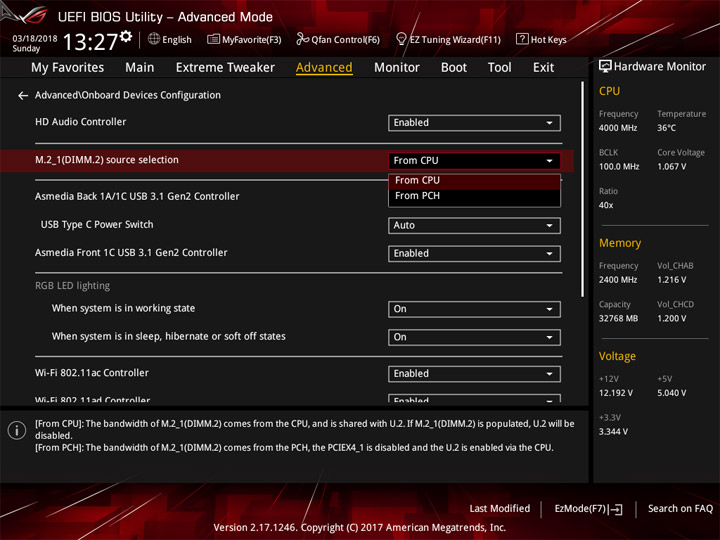Click the Hot Keys question mark icon

[522, 39]
